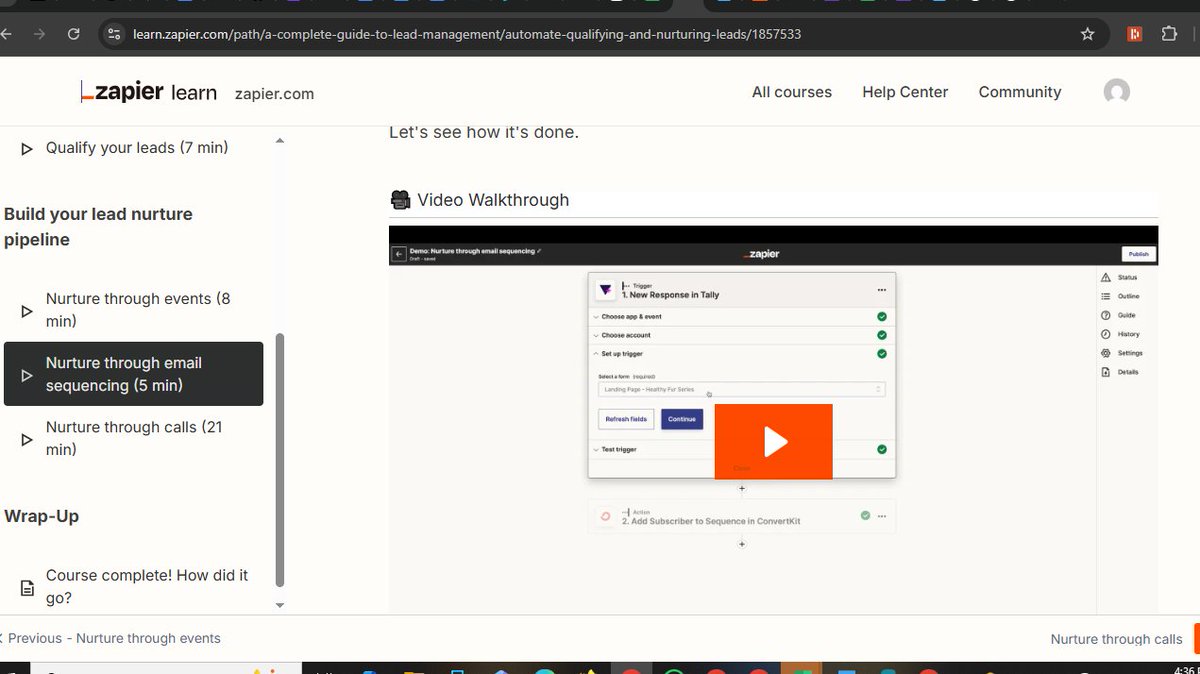Go back using the browser back arrow
Image resolution: width=1200 pixels, height=674 pixels.
[x=6, y=34]
